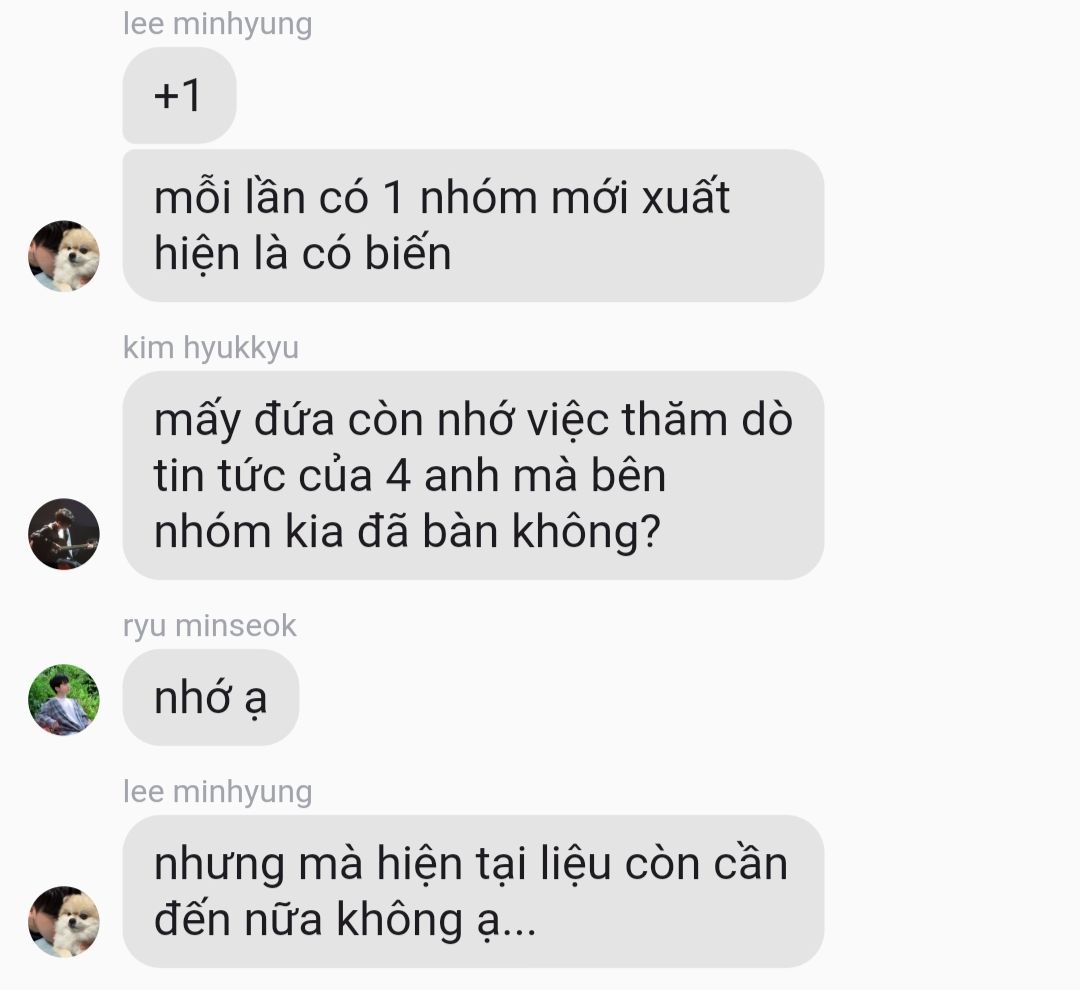This screenshot has height=990, width=1080.
Task: Click the words 'đến nữa' in the last bubble
Action: 238,919
